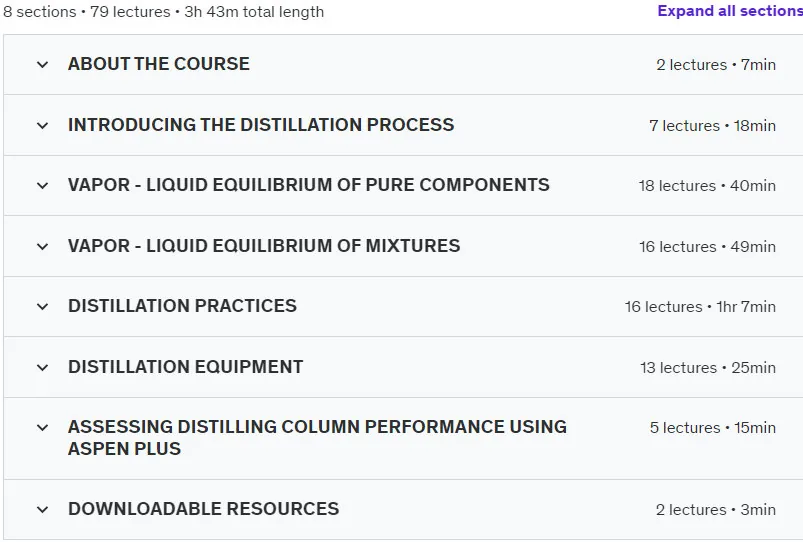This screenshot has height=542, width=803.
Task: Click VAPOR - LIQUID EQUILIBRIUM OF MIXTURES title
Action: point(264,246)
